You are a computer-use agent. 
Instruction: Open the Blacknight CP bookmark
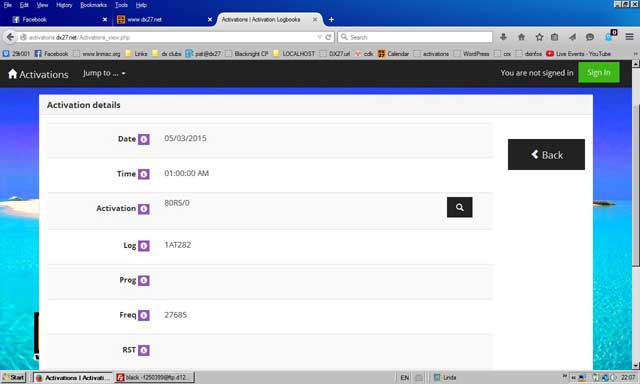click(x=247, y=53)
